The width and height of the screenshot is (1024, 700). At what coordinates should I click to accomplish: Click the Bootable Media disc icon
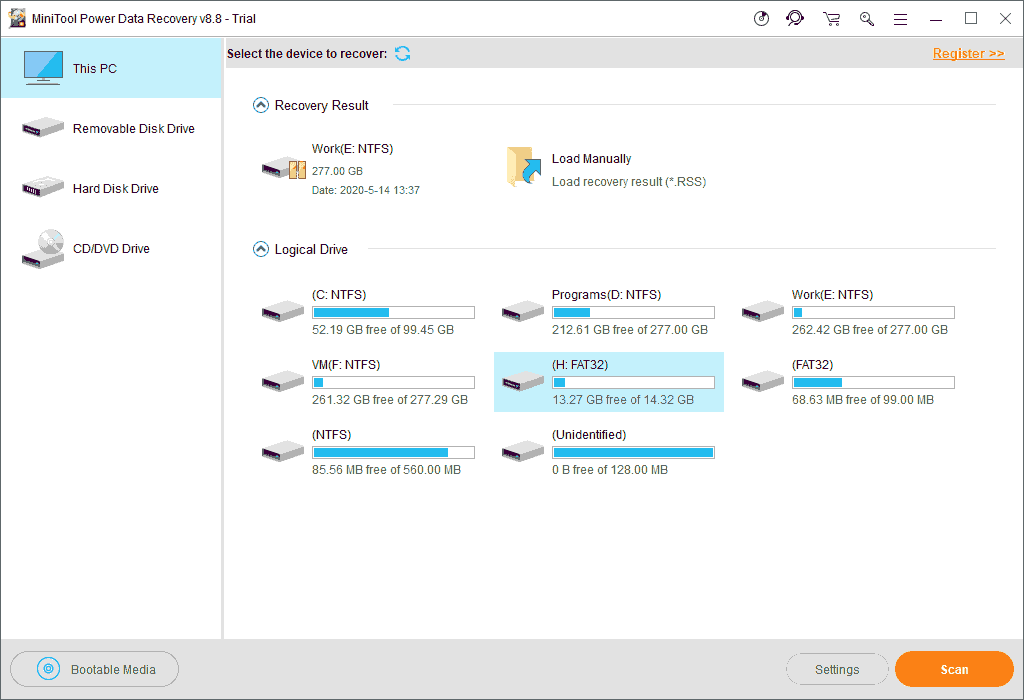click(48, 669)
